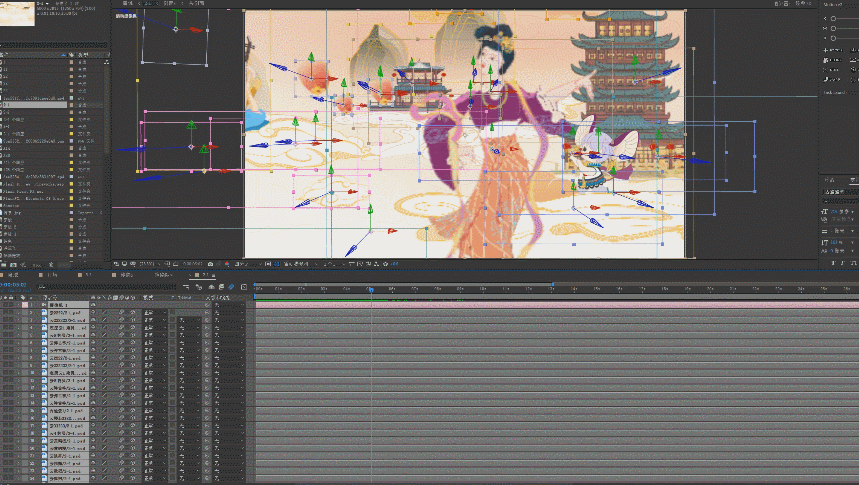Select the active composition tab in the timeline
The height and width of the screenshot is (485, 859).
pos(205,275)
